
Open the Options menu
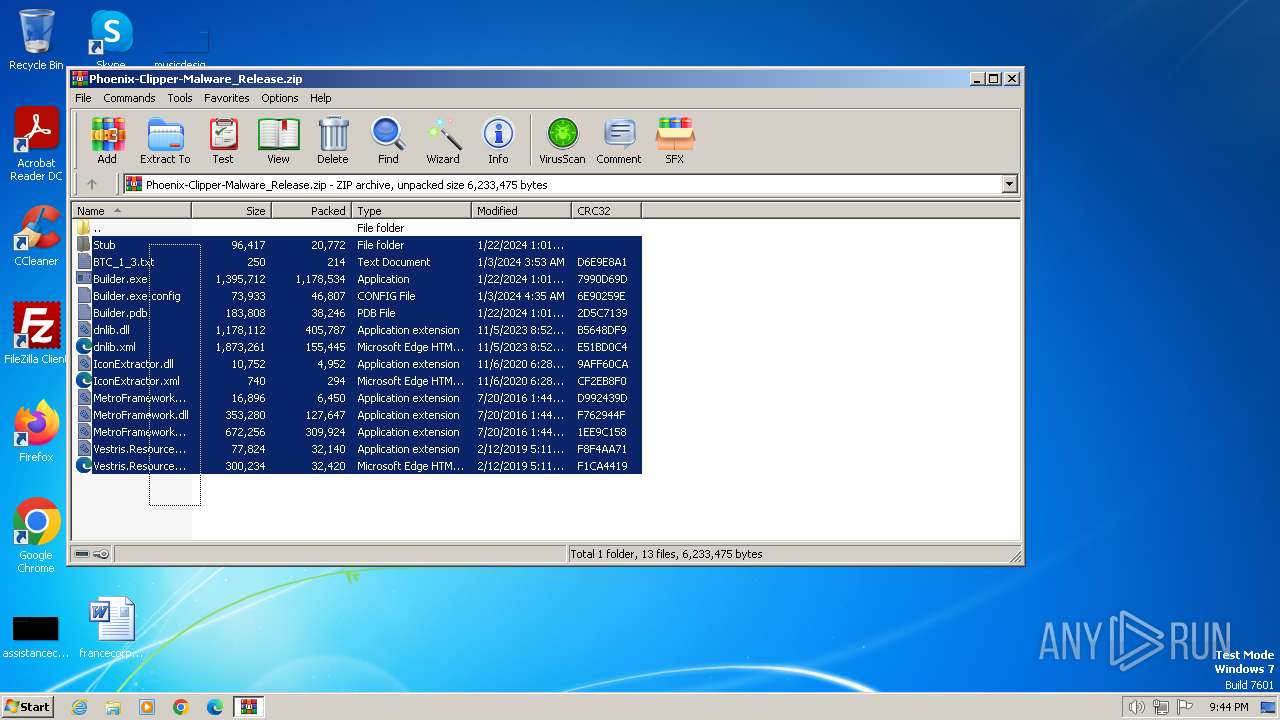(280, 98)
